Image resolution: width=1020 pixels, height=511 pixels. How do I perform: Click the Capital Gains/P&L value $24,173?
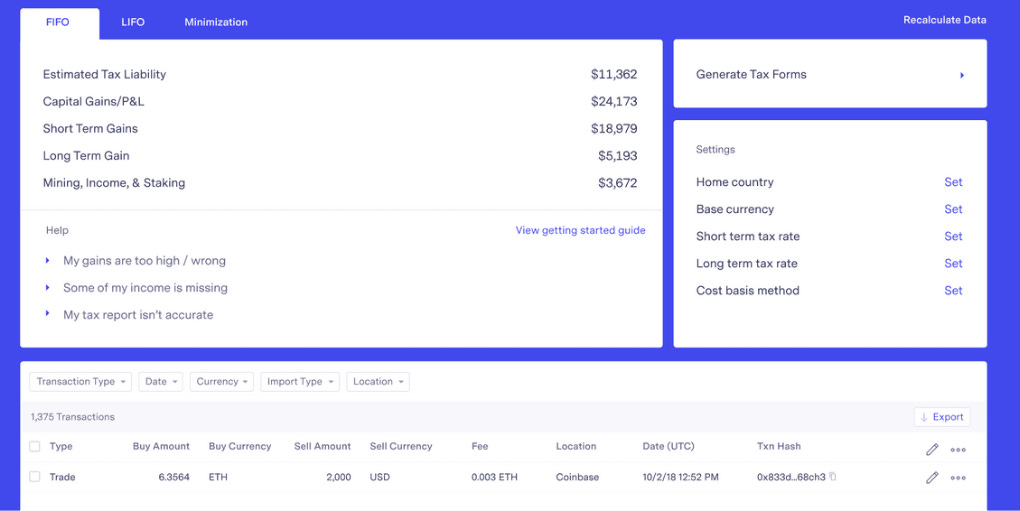click(x=614, y=101)
